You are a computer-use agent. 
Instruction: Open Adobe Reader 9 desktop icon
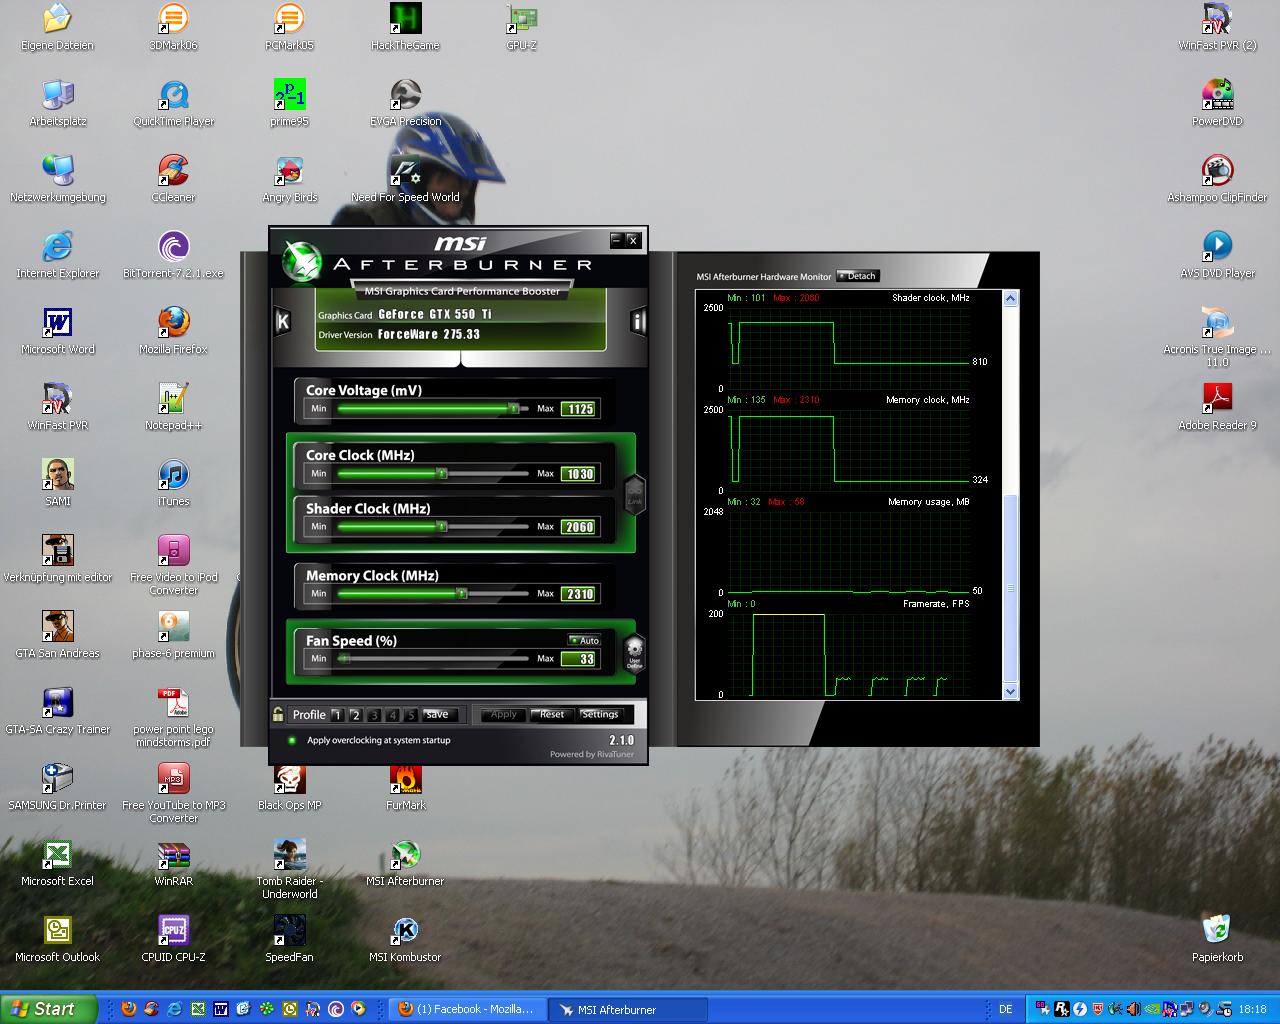(1217, 407)
